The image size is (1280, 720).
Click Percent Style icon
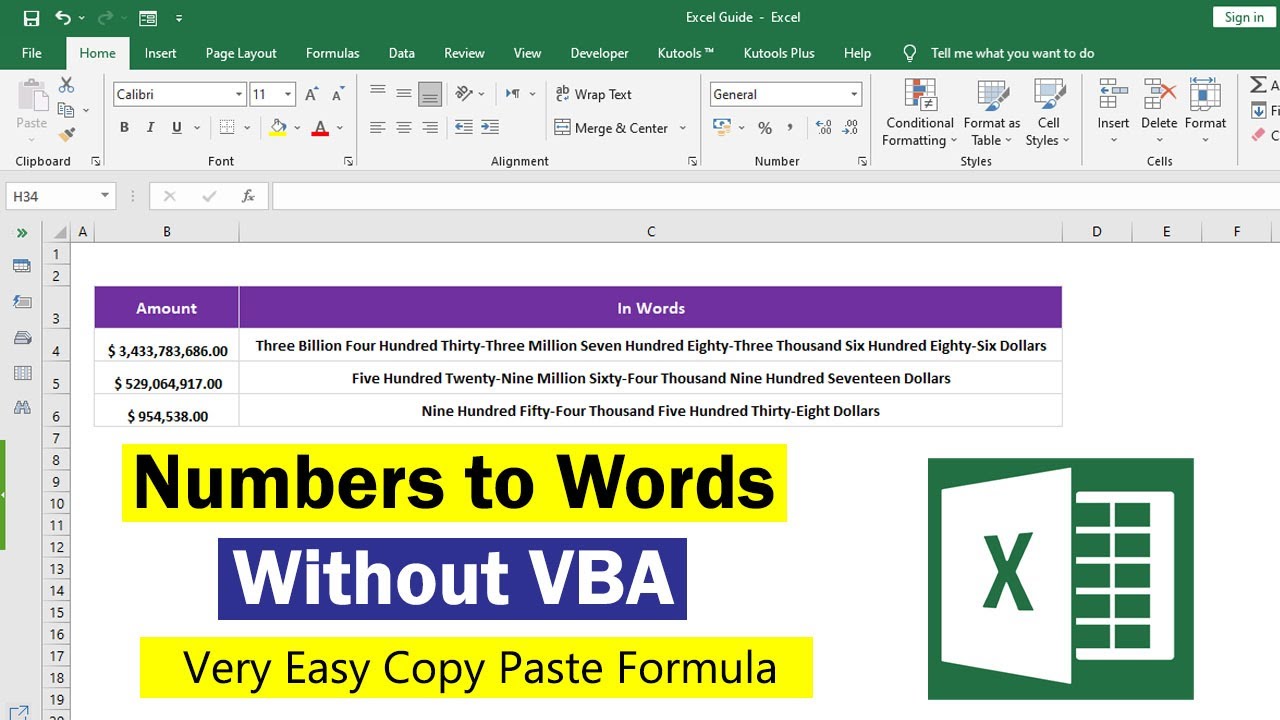click(x=765, y=128)
